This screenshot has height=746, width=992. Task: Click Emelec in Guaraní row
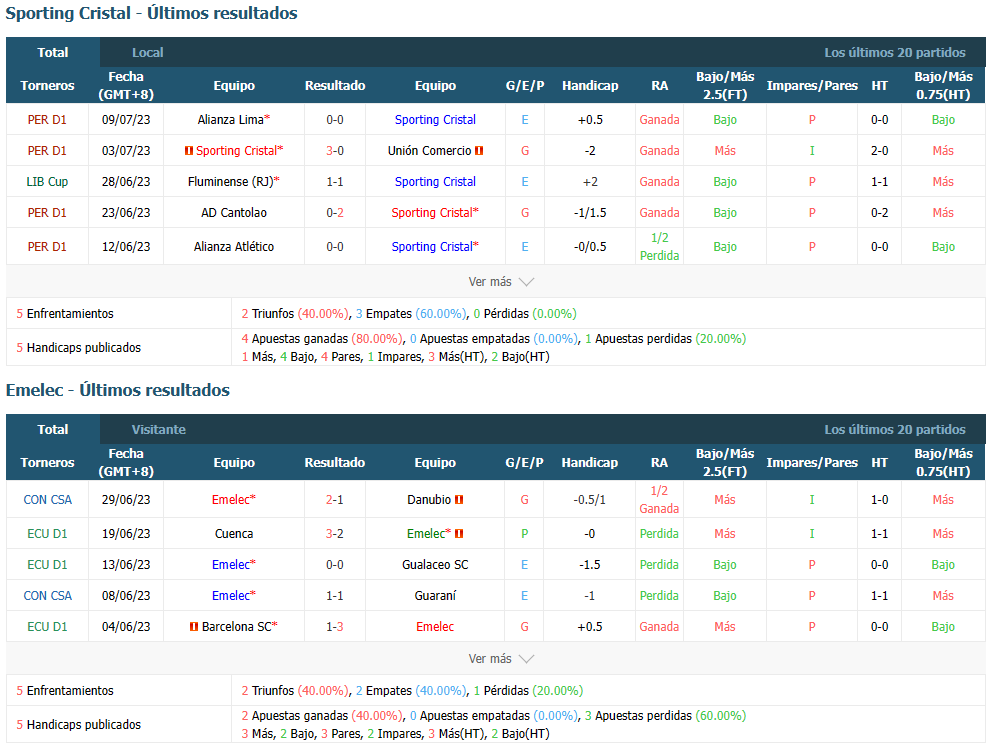tap(233, 595)
